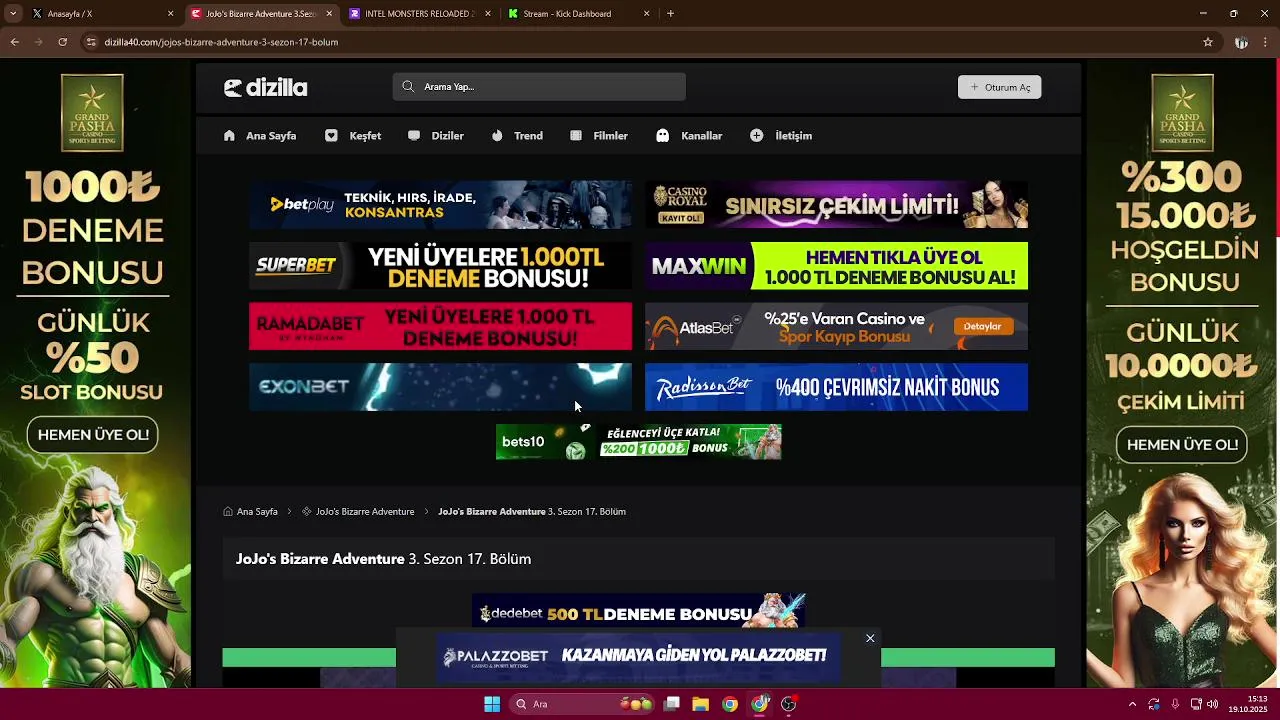
Task: Click the volume icon in system tray
Action: tap(1213, 704)
